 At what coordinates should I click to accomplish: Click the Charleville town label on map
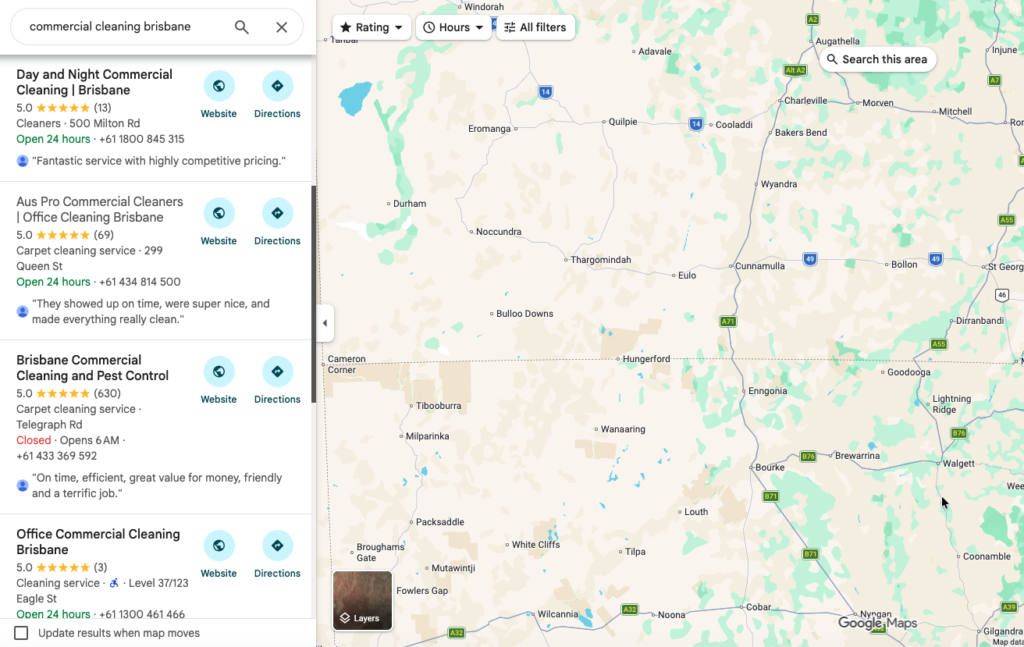pos(805,101)
